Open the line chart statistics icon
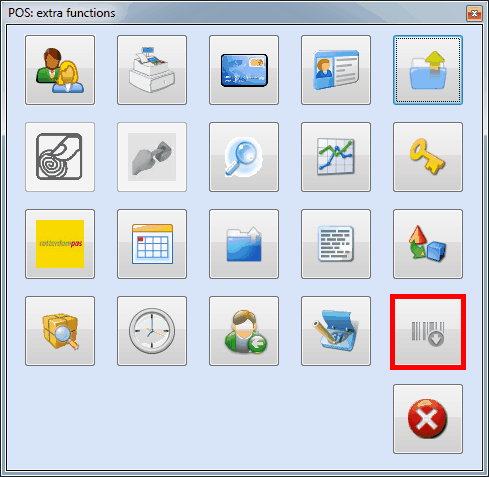Image resolution: width=489 pixels, height=477 pixels. pyautogui.click(x=336, y=157)
